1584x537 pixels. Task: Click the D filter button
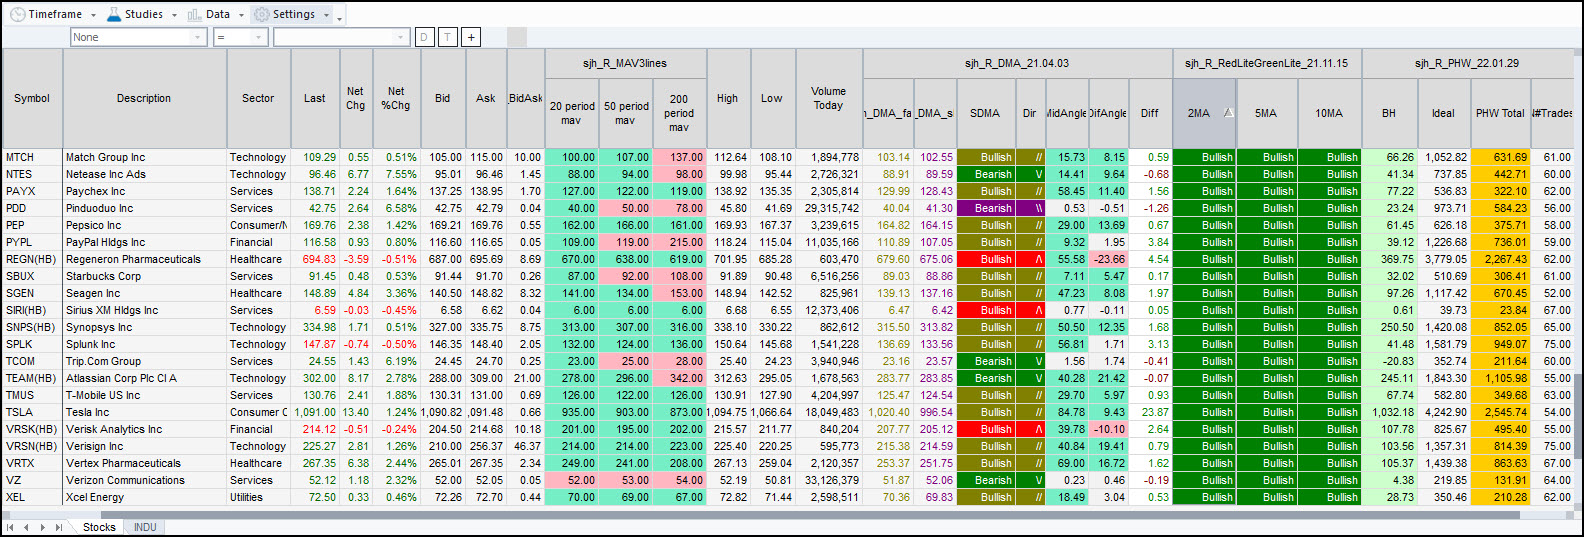(424, 37)
